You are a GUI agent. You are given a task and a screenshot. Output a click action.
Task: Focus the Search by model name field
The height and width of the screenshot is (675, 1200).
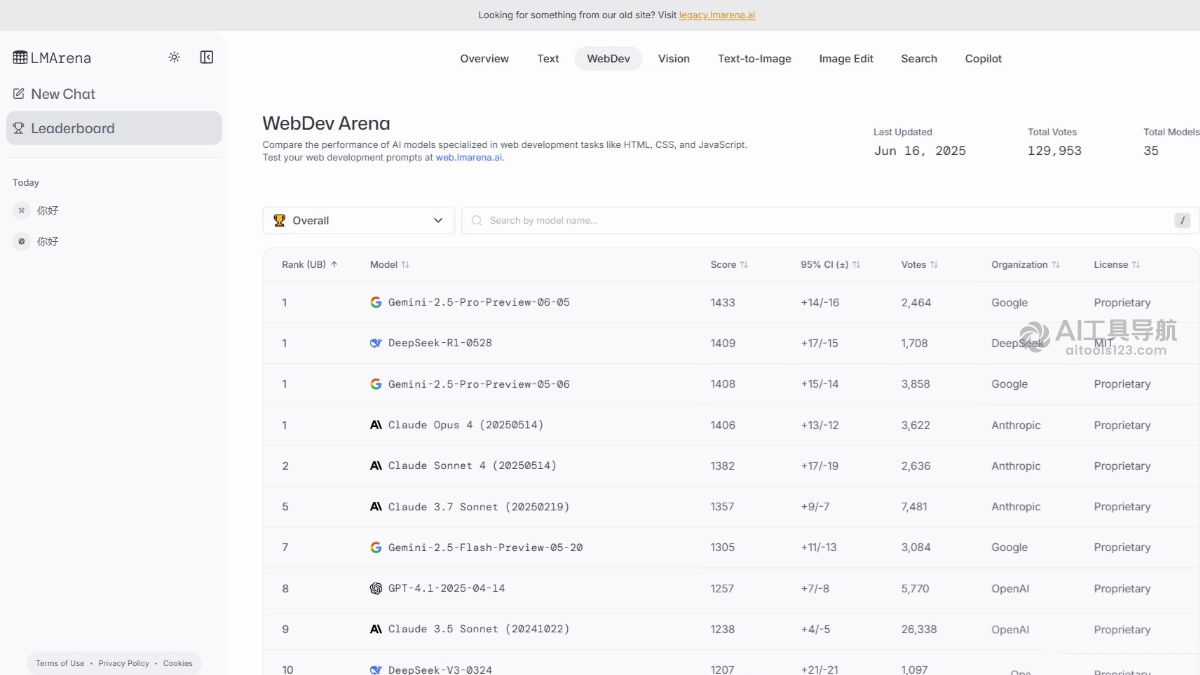[830, 220]
